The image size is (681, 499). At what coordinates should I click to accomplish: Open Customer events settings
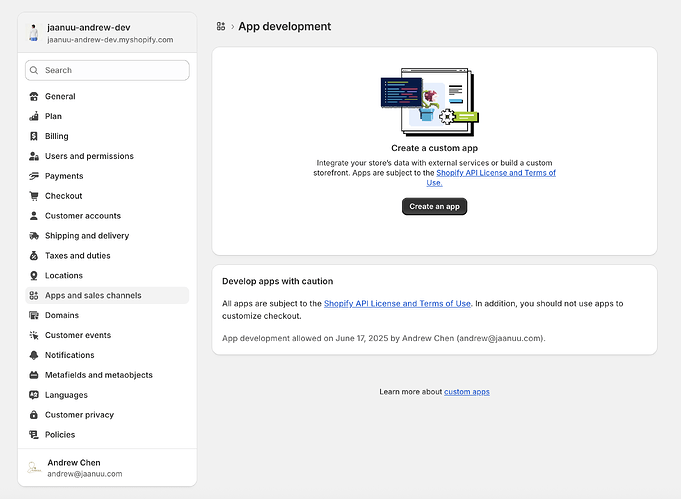click(x=107, y=335)
